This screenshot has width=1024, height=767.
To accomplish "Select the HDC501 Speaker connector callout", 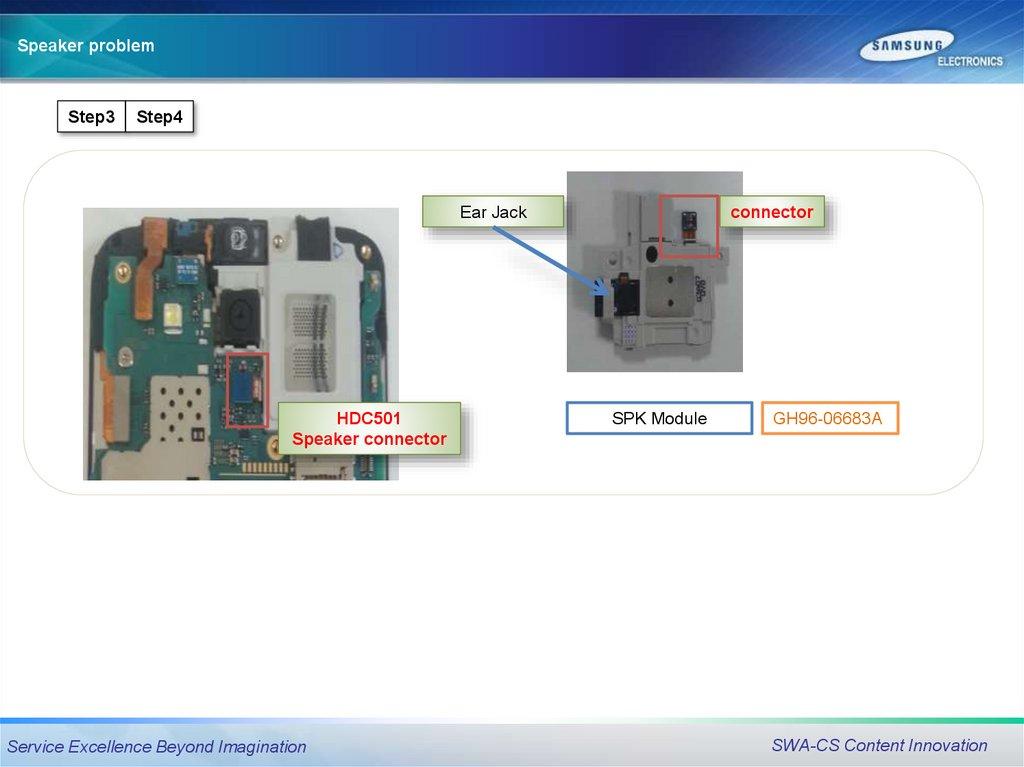I will 369,429.
